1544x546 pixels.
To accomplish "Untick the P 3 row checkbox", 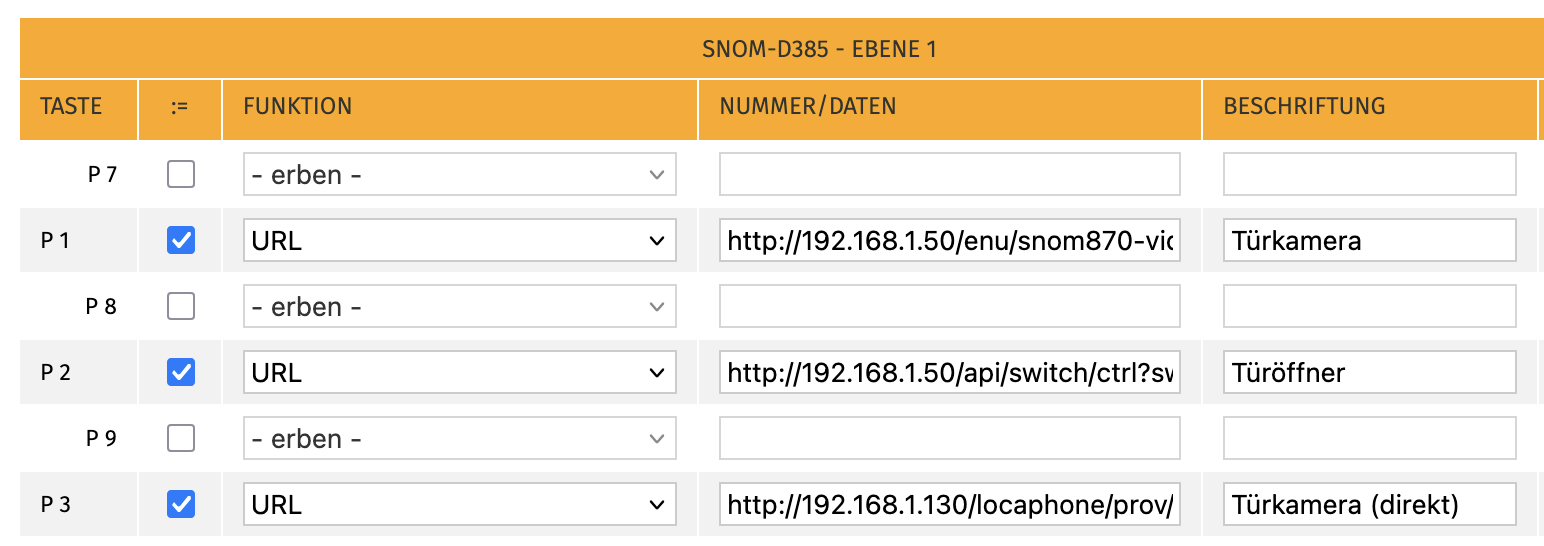I will (181, 505).
